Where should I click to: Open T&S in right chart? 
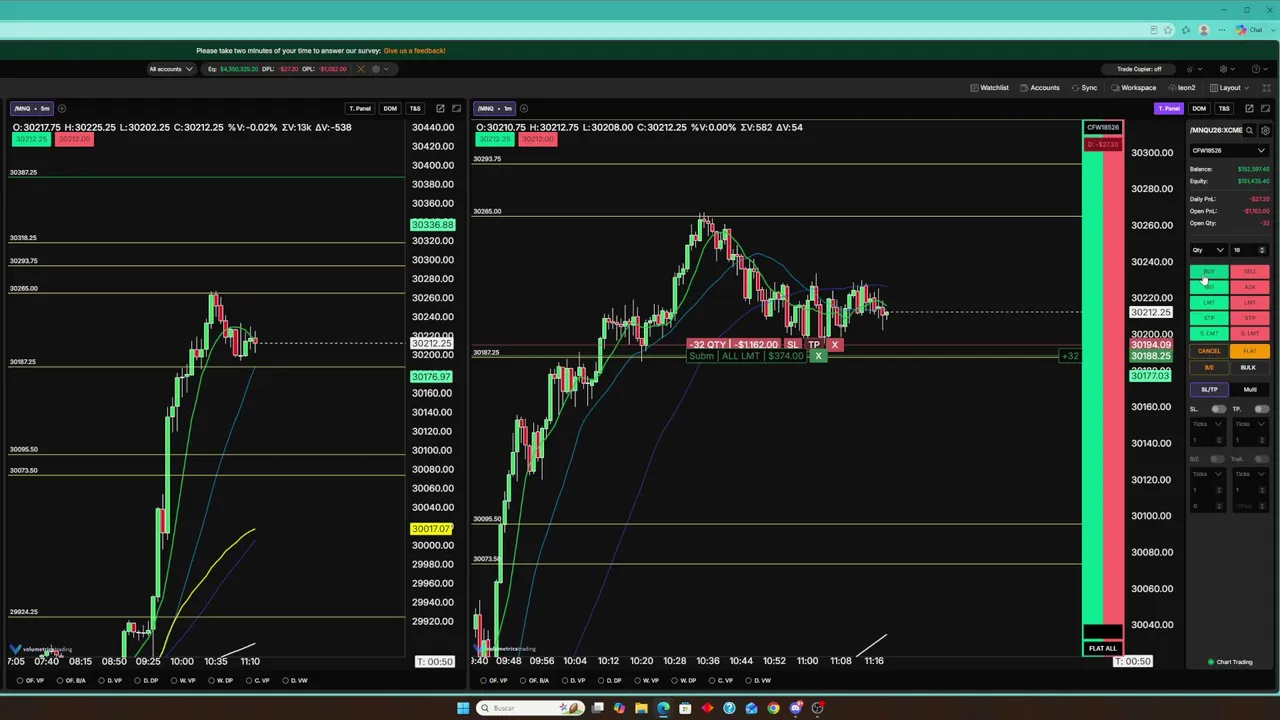[1224, 108]
